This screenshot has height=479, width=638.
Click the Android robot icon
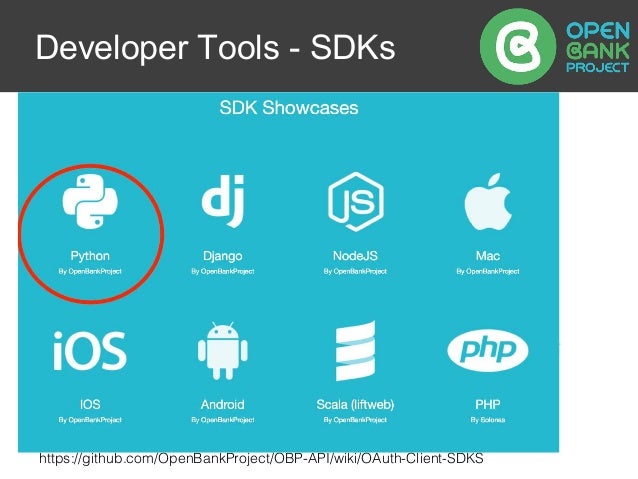point(223,351)
